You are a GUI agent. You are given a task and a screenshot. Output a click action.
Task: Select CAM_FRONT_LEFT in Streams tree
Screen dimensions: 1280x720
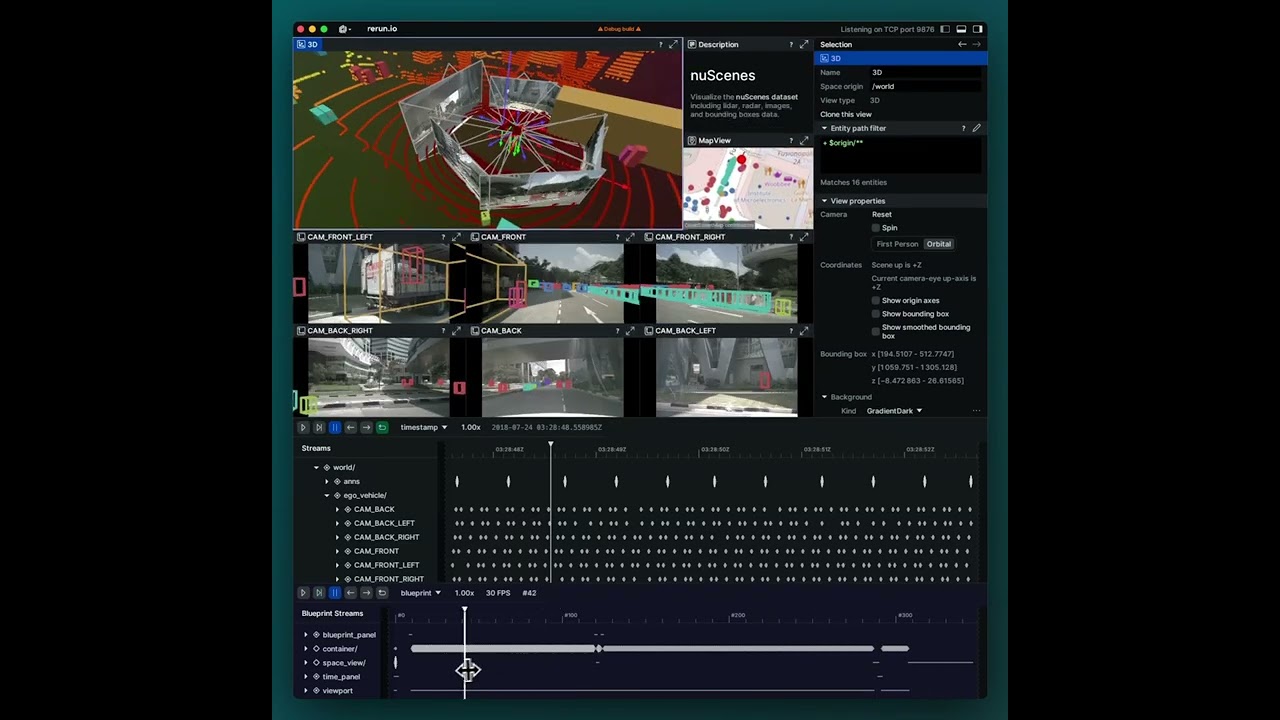coord(387,565)
